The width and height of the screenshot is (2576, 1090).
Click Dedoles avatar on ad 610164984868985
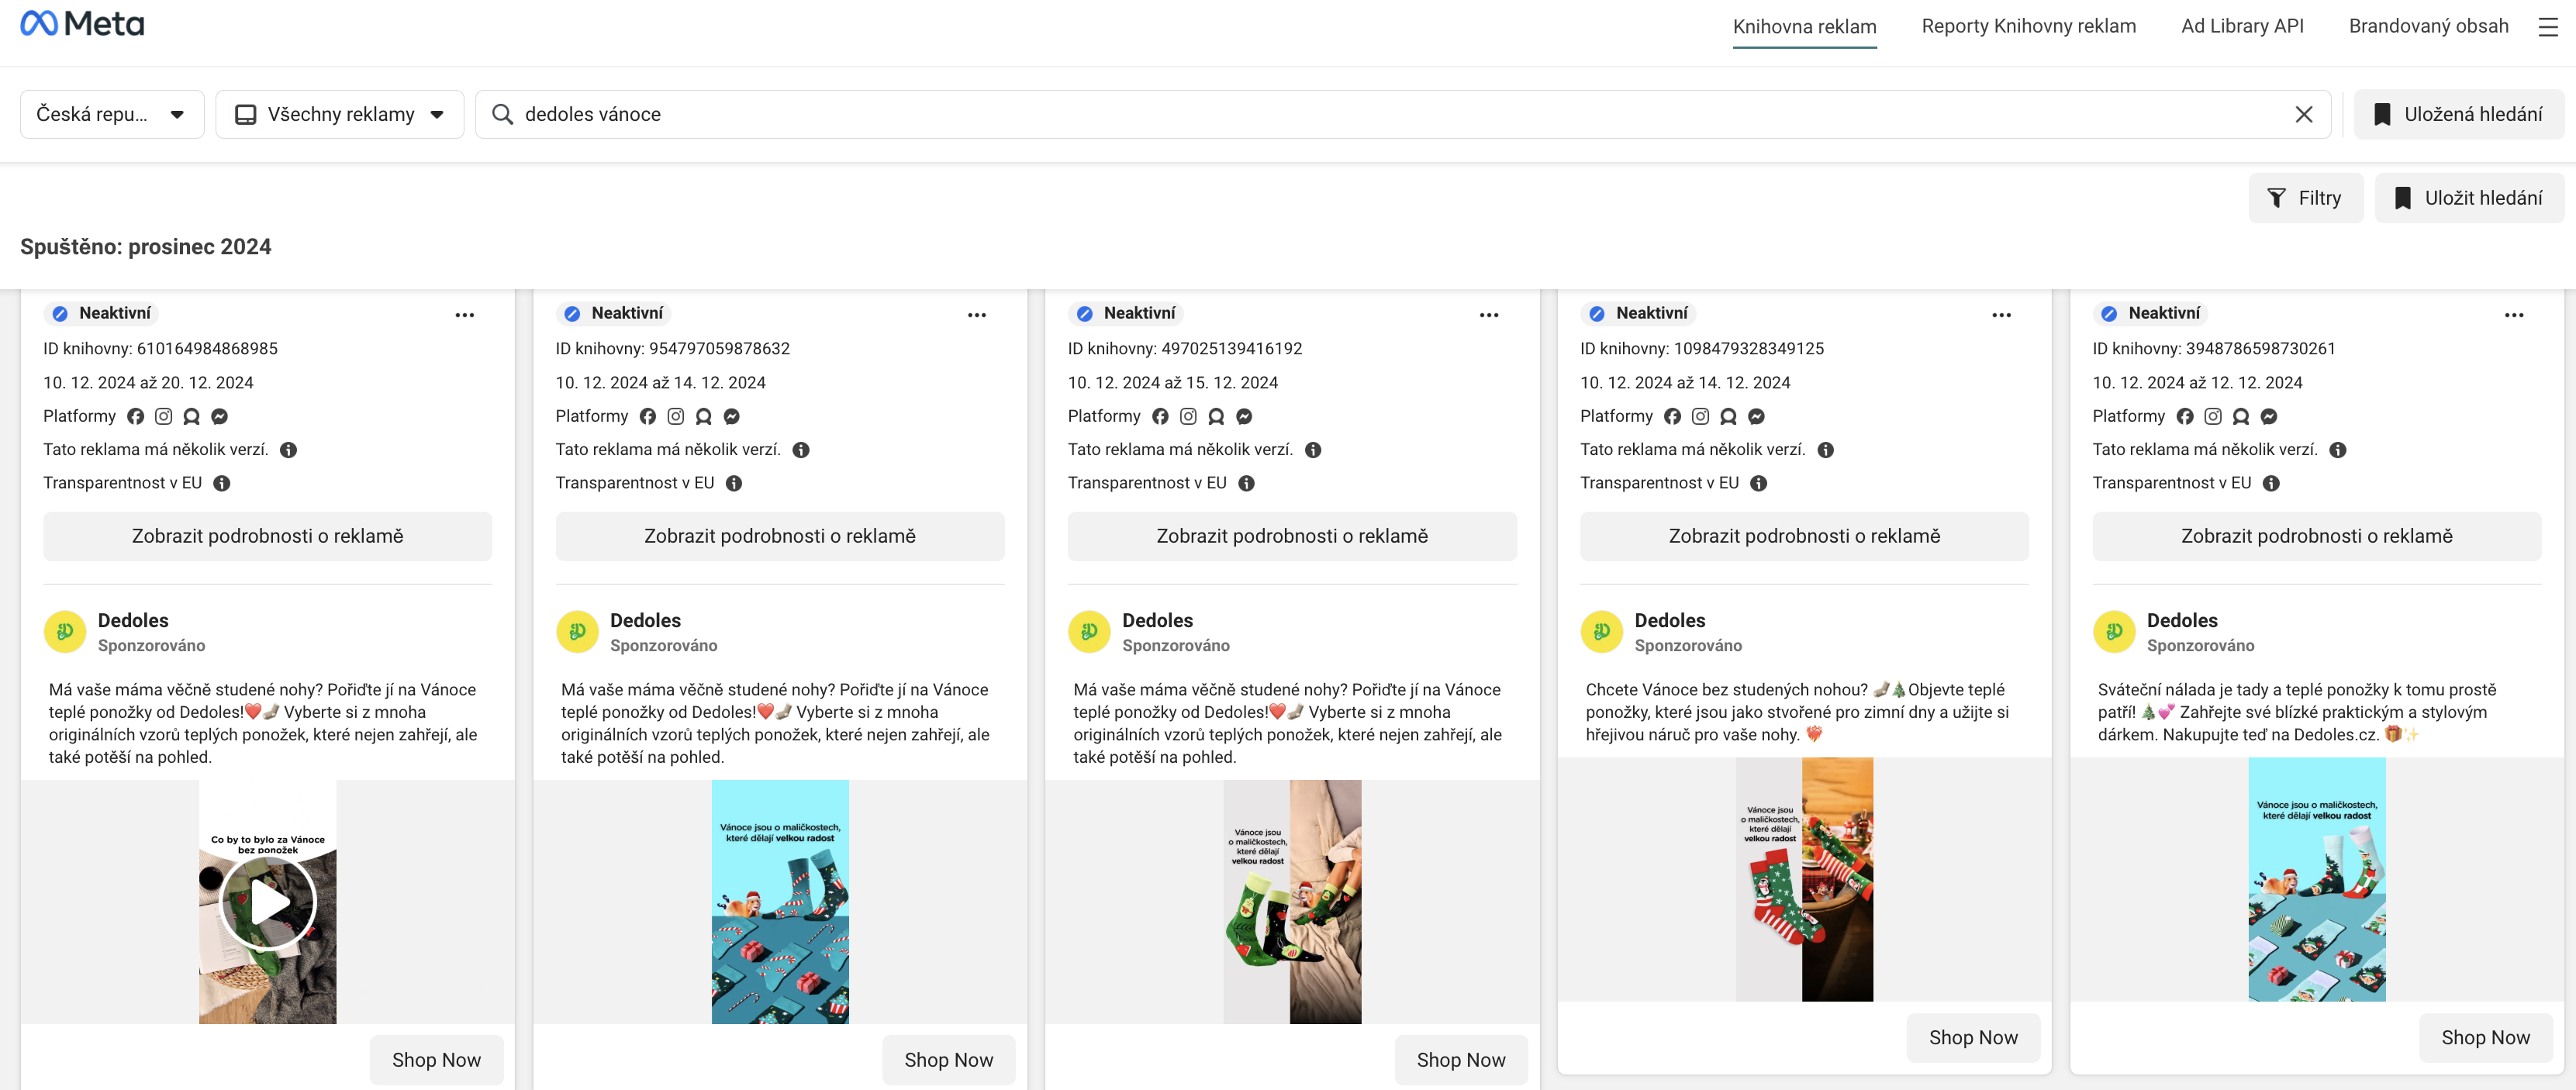point(65,632)
